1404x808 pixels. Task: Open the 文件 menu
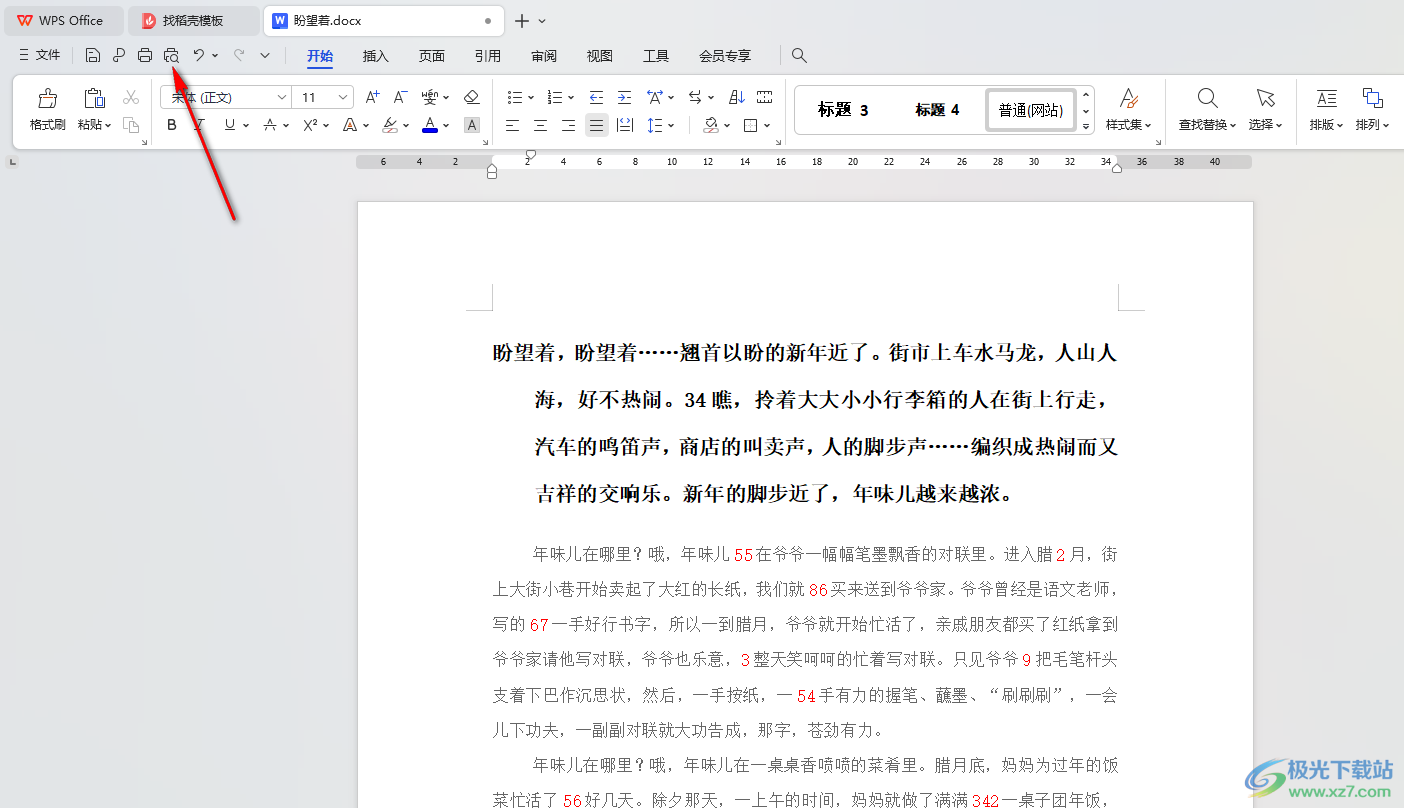[x=40, y=56]
